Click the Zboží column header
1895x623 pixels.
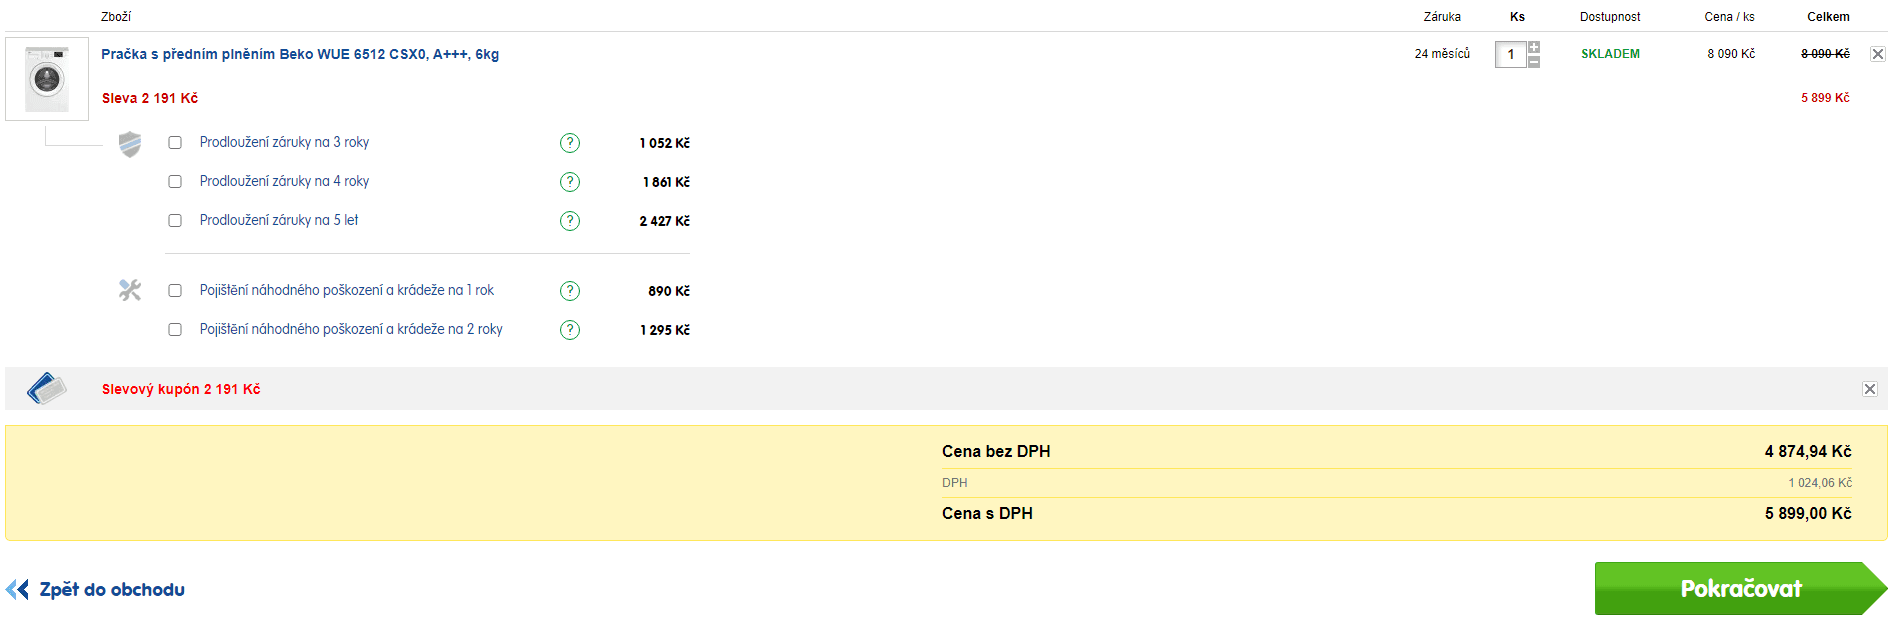[116, 17]
